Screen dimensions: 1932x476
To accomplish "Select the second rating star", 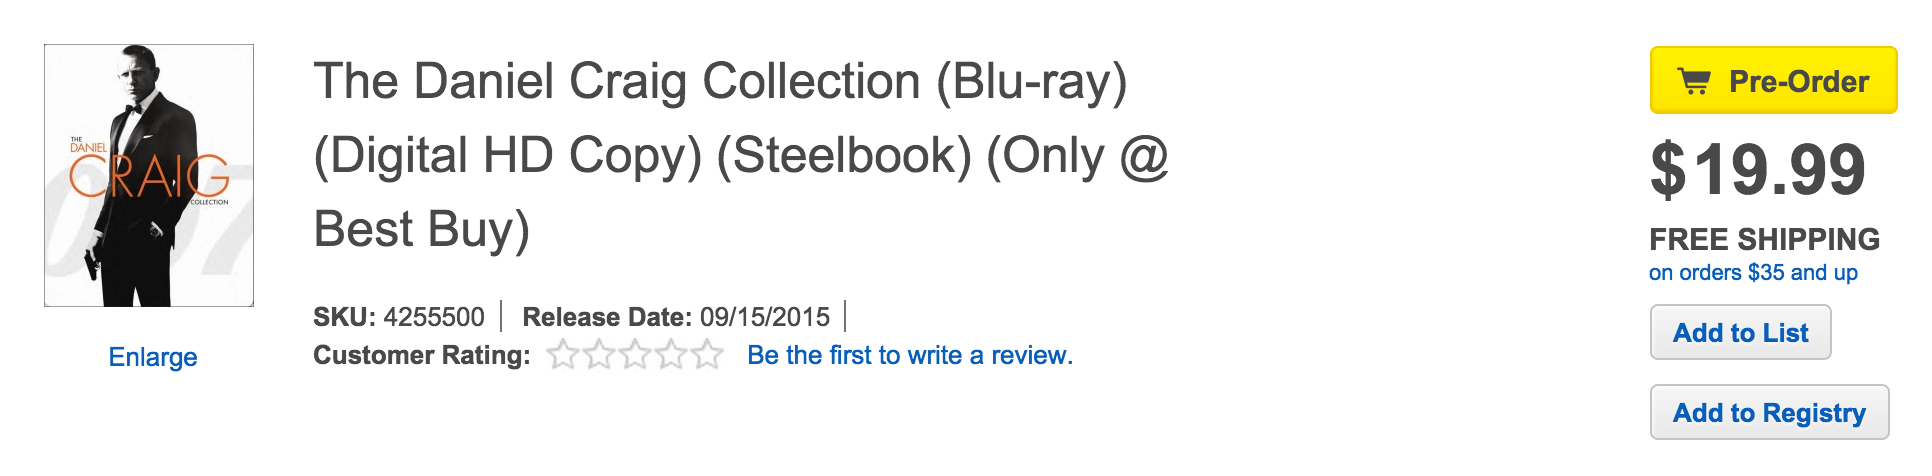I will click(x=599, y=355).
